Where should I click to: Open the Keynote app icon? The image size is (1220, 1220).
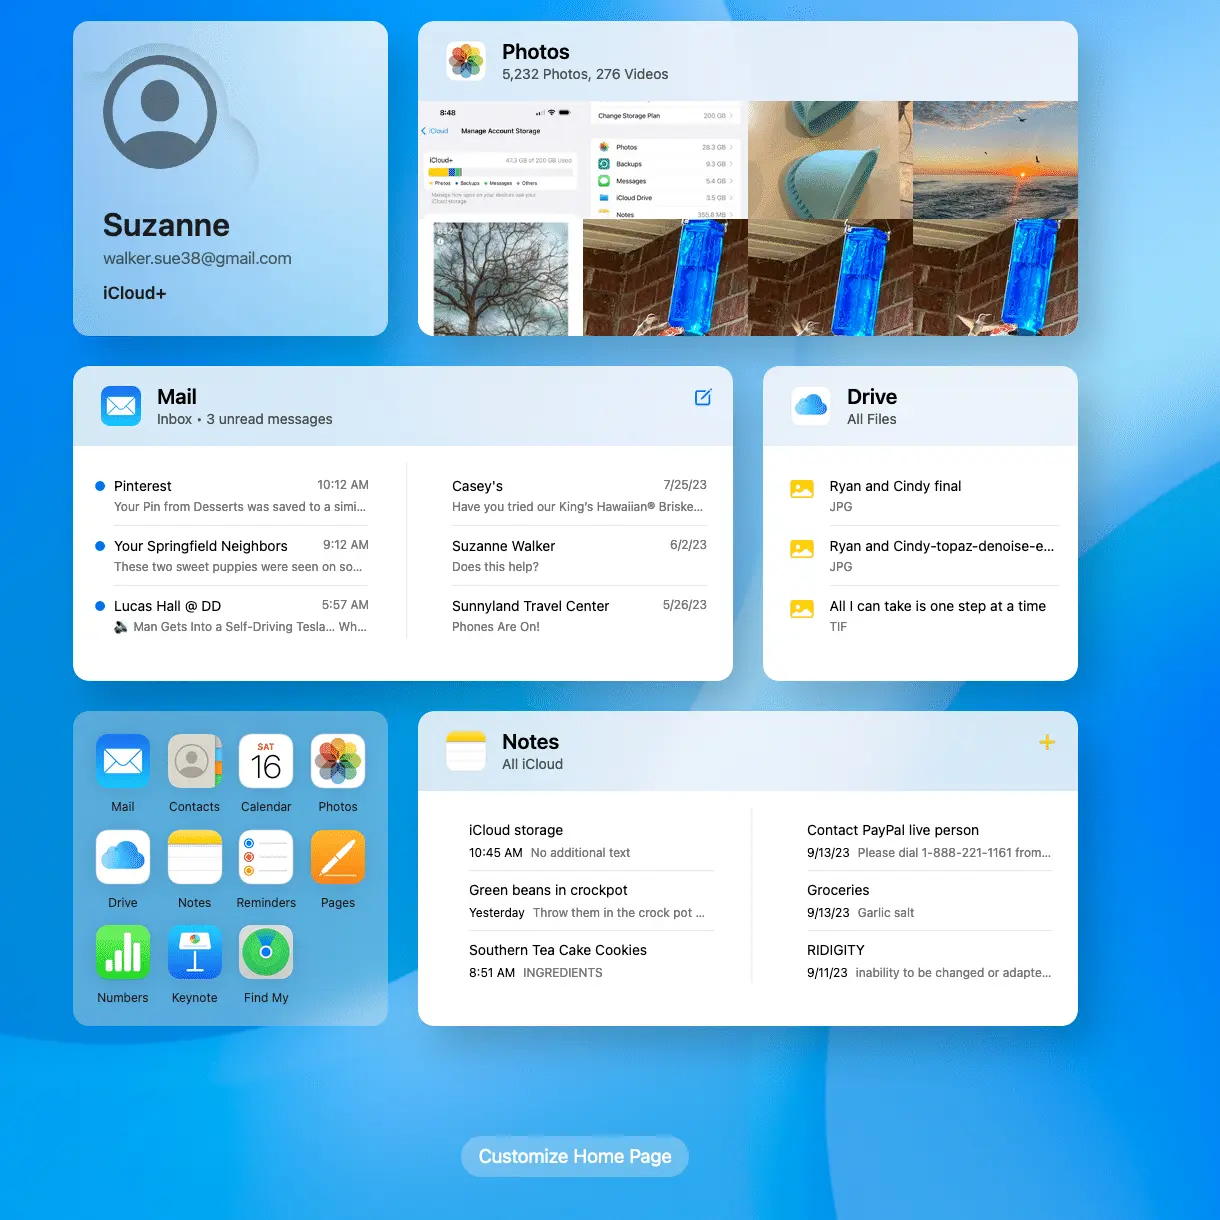(x=194, y=952)
